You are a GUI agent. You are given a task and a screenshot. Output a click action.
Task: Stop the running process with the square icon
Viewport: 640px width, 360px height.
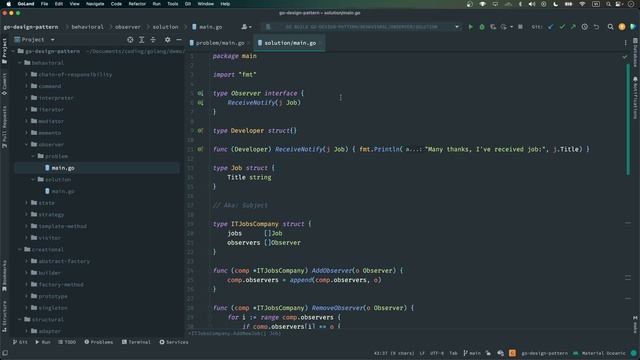520,27
